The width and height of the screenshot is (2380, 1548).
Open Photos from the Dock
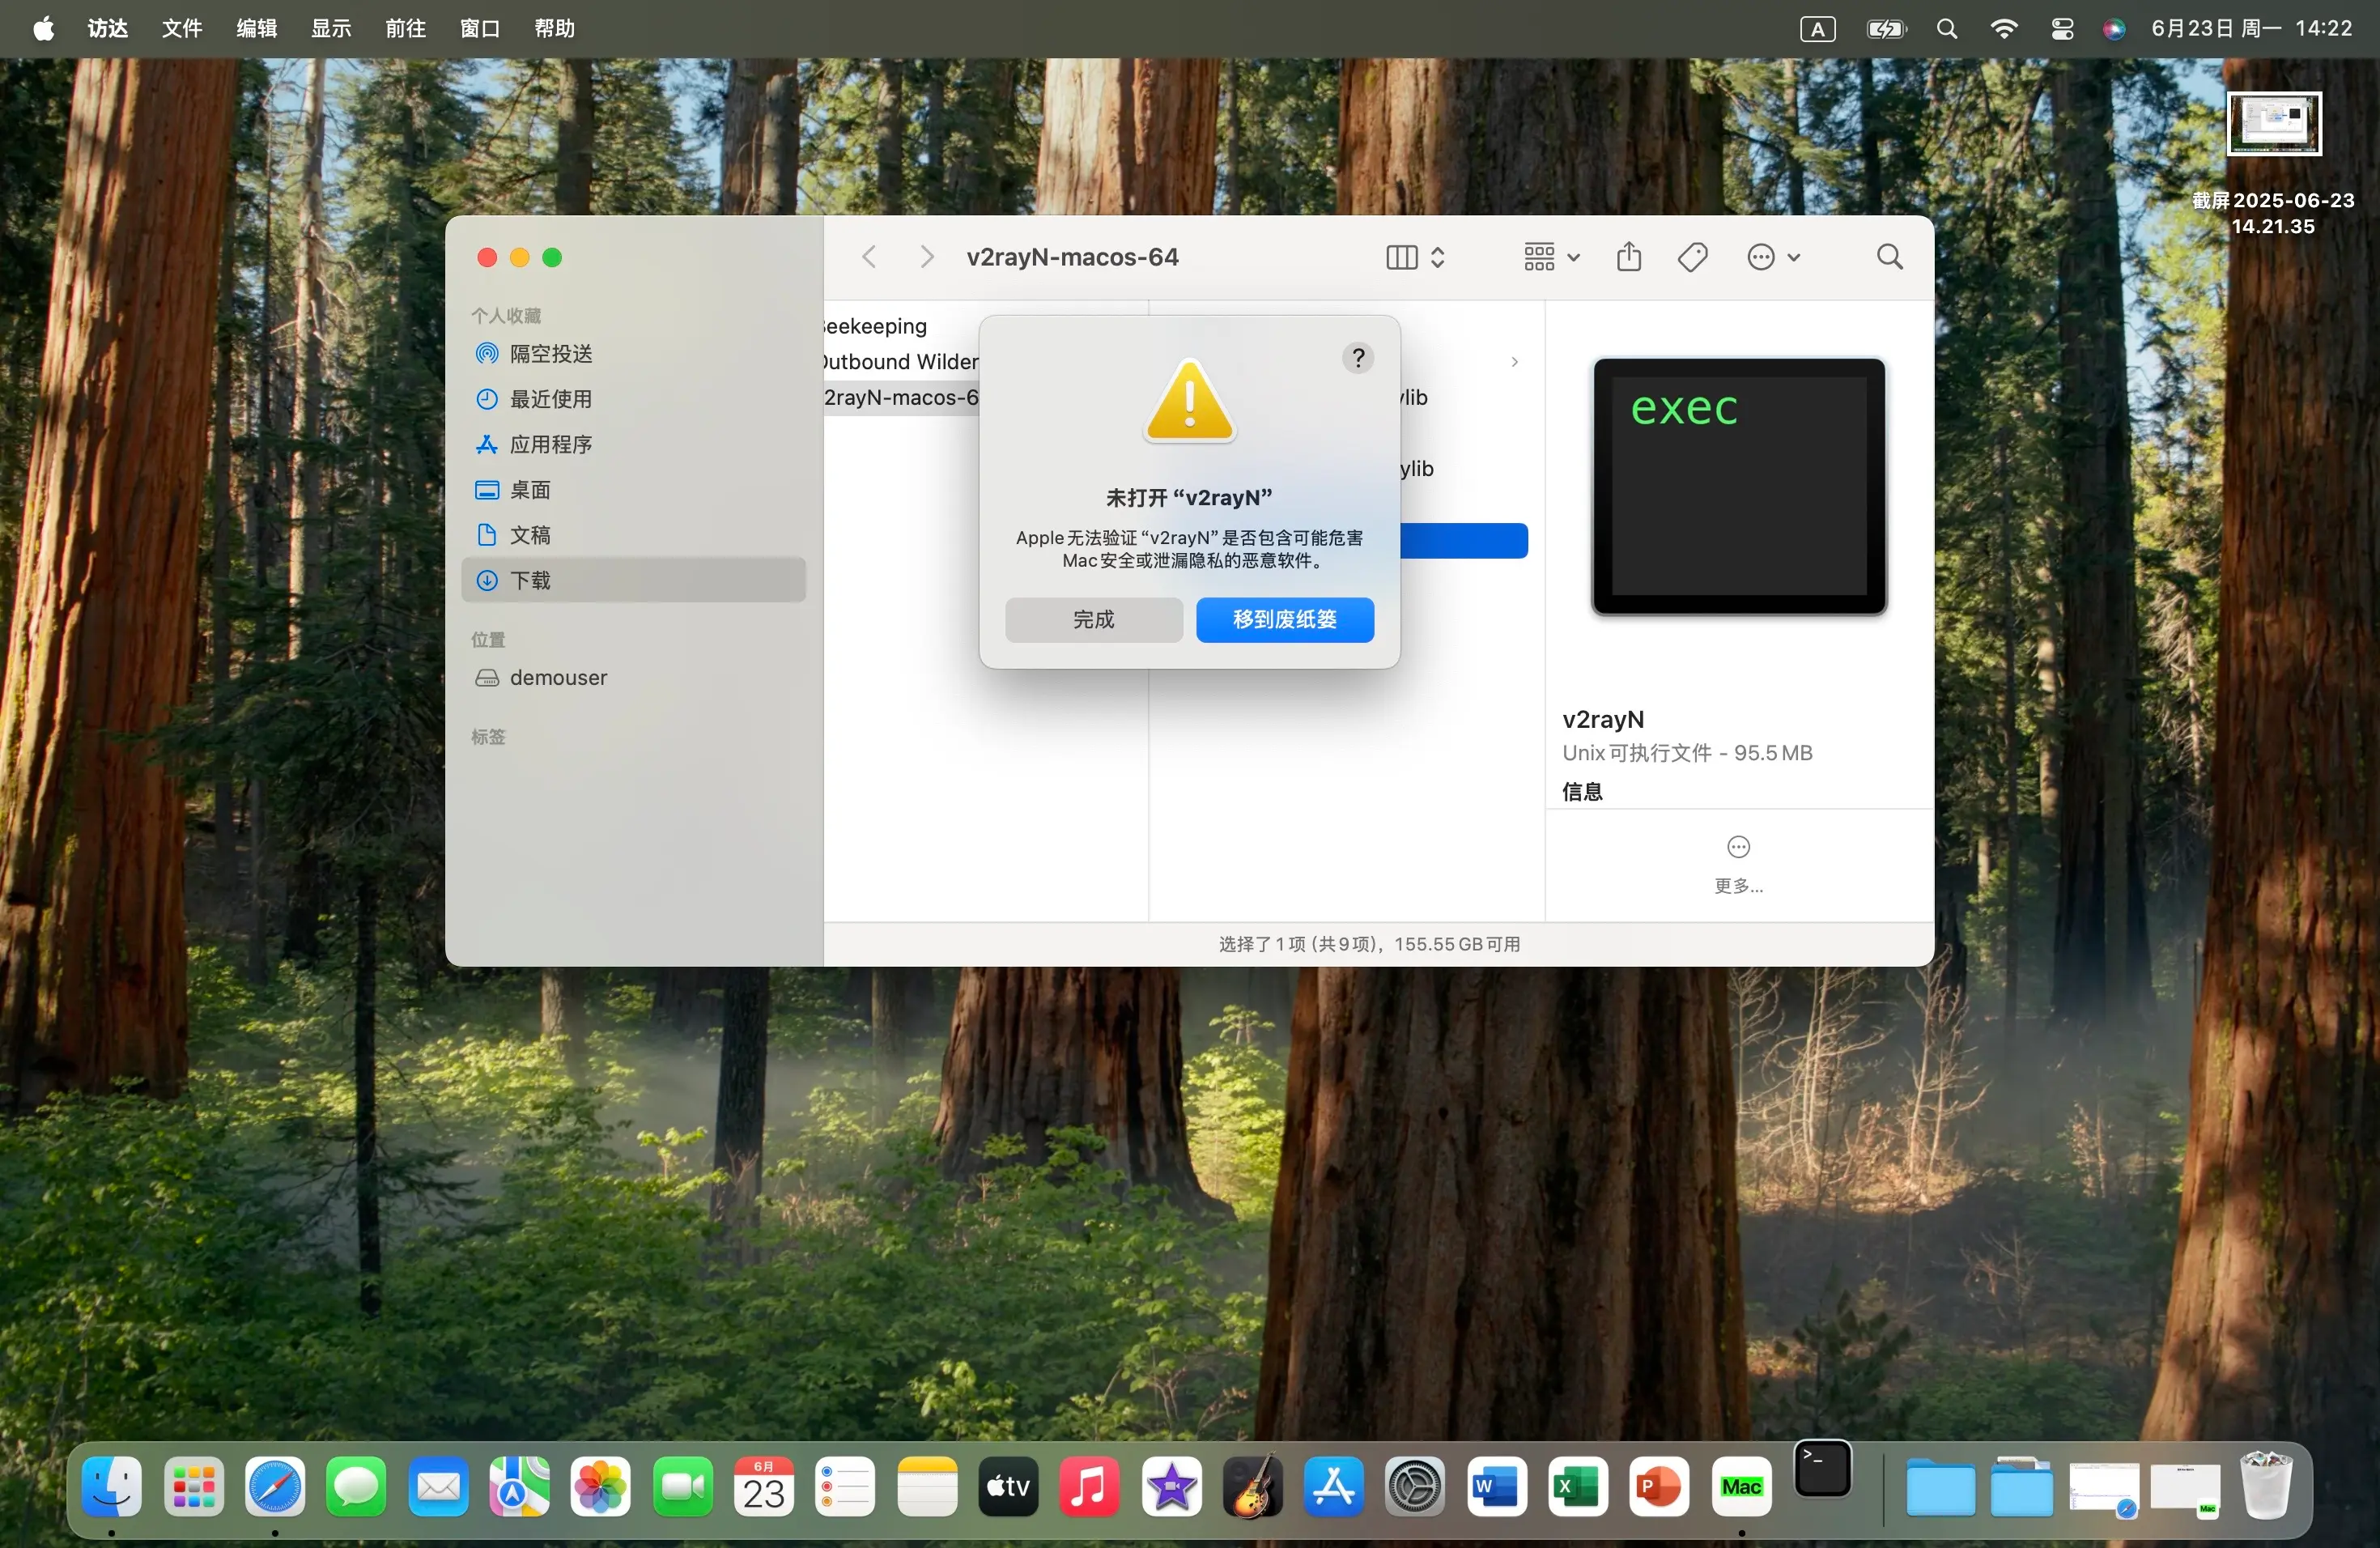[x=601, y=1486]
